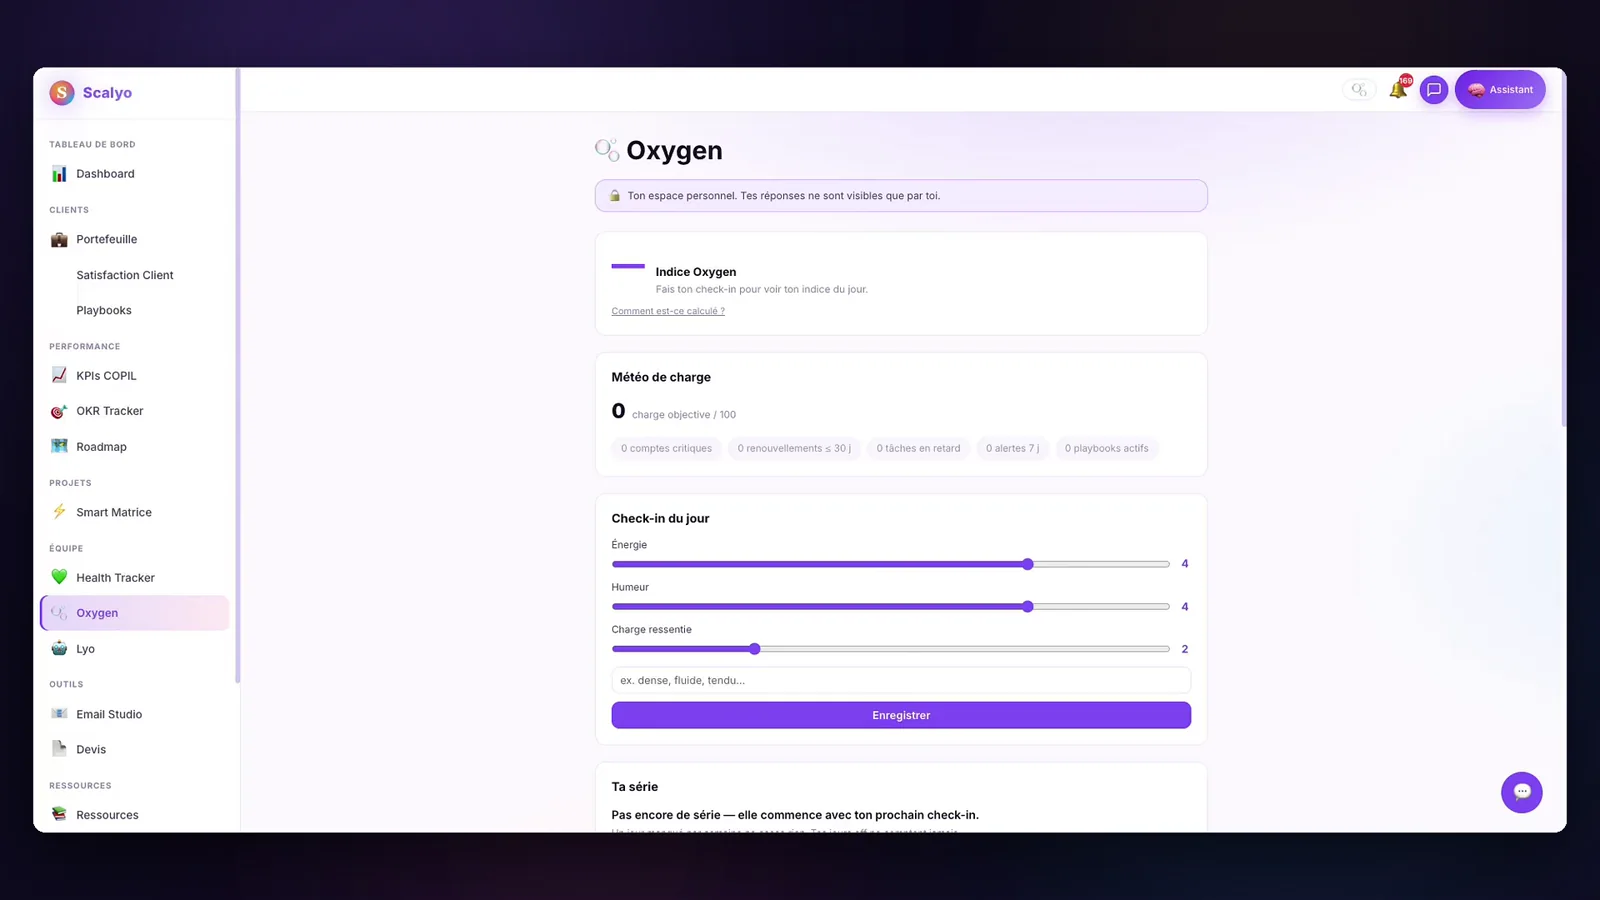Focus the 'ex. dense, fluide, tendu...' input field
1600x900 pixels.
tap(901, 680)
